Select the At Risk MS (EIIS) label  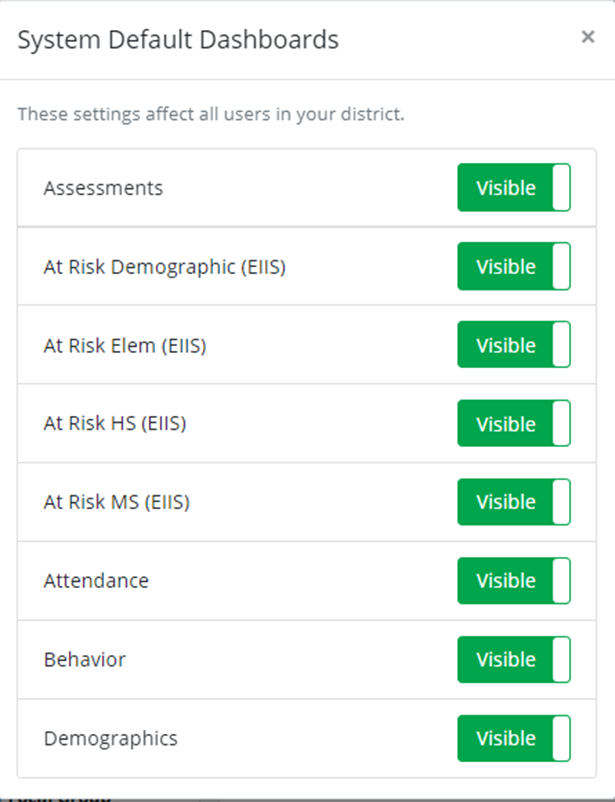(116, 502)
